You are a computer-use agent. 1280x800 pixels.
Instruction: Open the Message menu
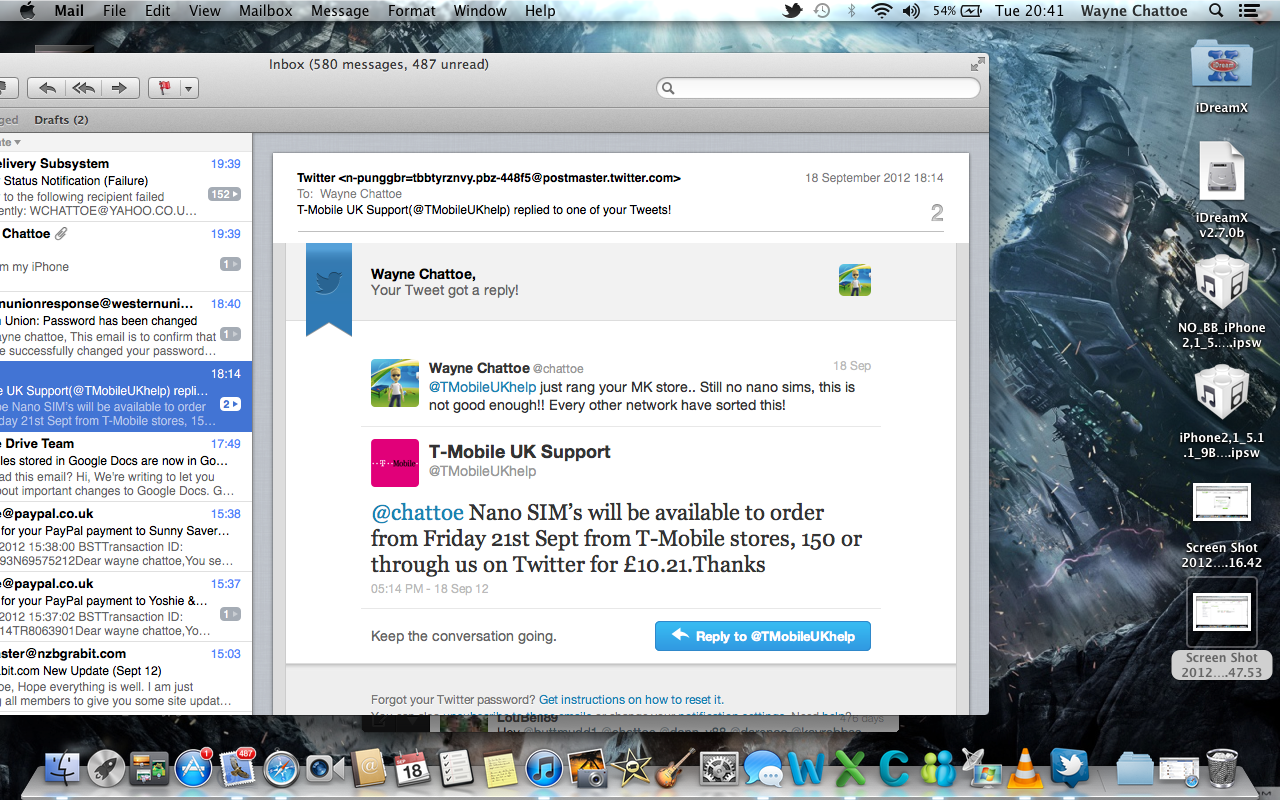point(340,11)
